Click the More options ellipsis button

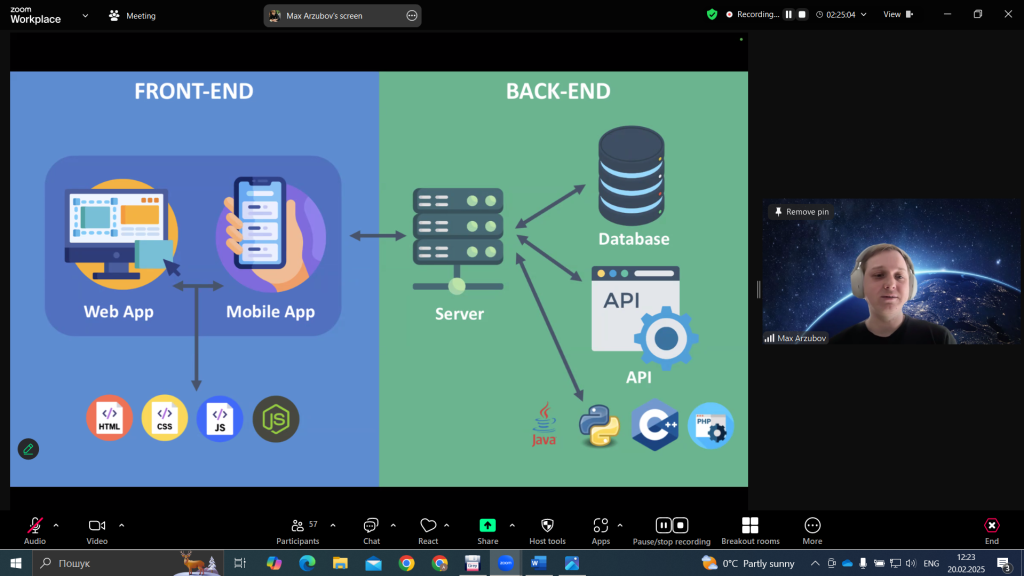click(x=812, y=526)
